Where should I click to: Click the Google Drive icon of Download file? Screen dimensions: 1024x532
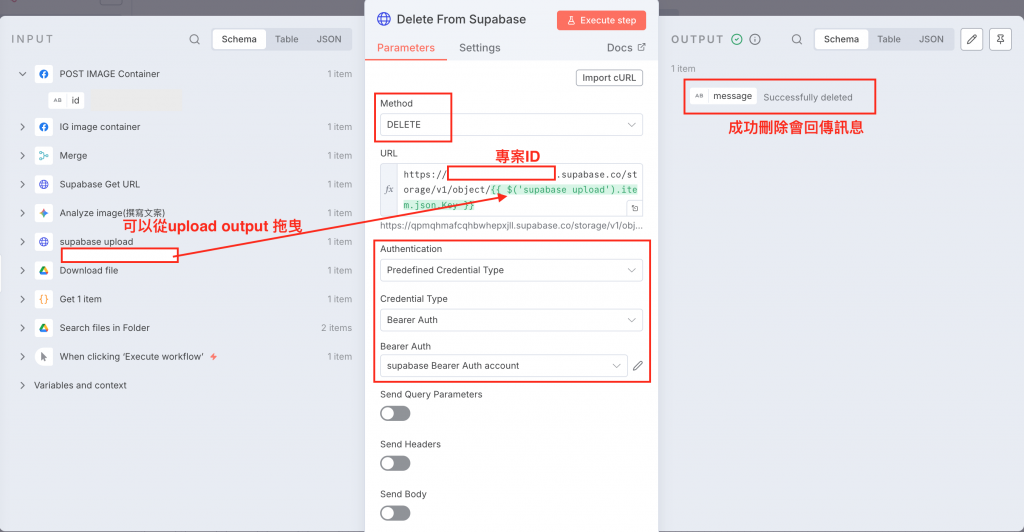pyautogui.click(x=44, y=270)
